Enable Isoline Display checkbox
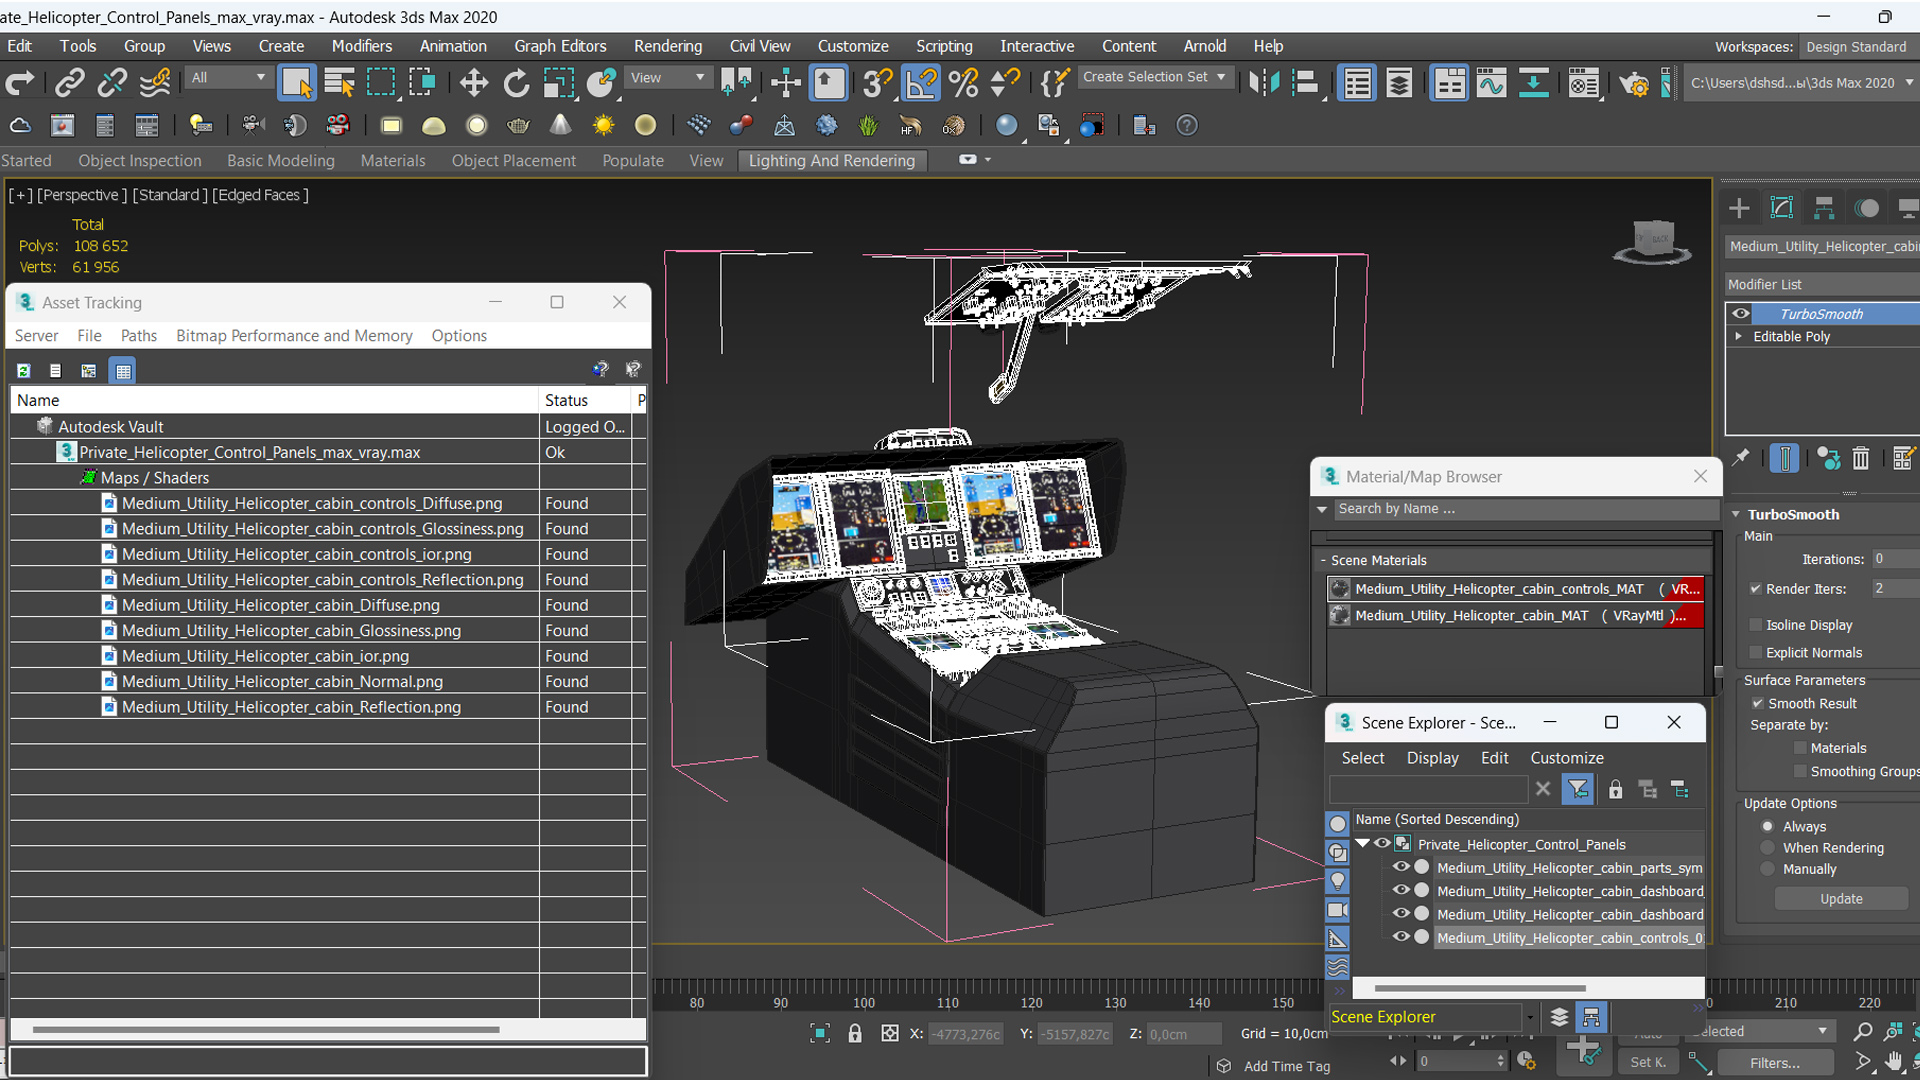Screen dimensions: 1920x1080 1755,625
